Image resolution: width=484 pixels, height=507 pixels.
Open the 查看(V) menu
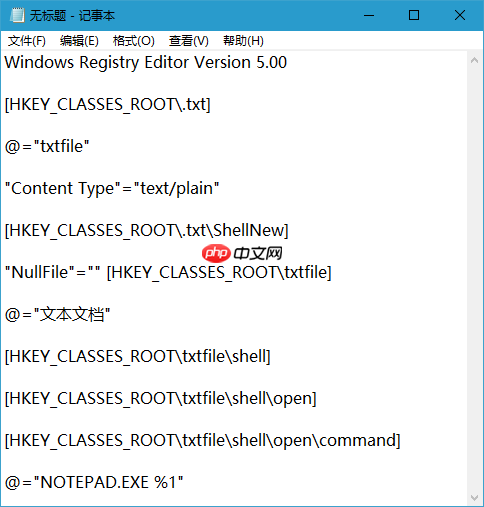(x=189, y=41)
